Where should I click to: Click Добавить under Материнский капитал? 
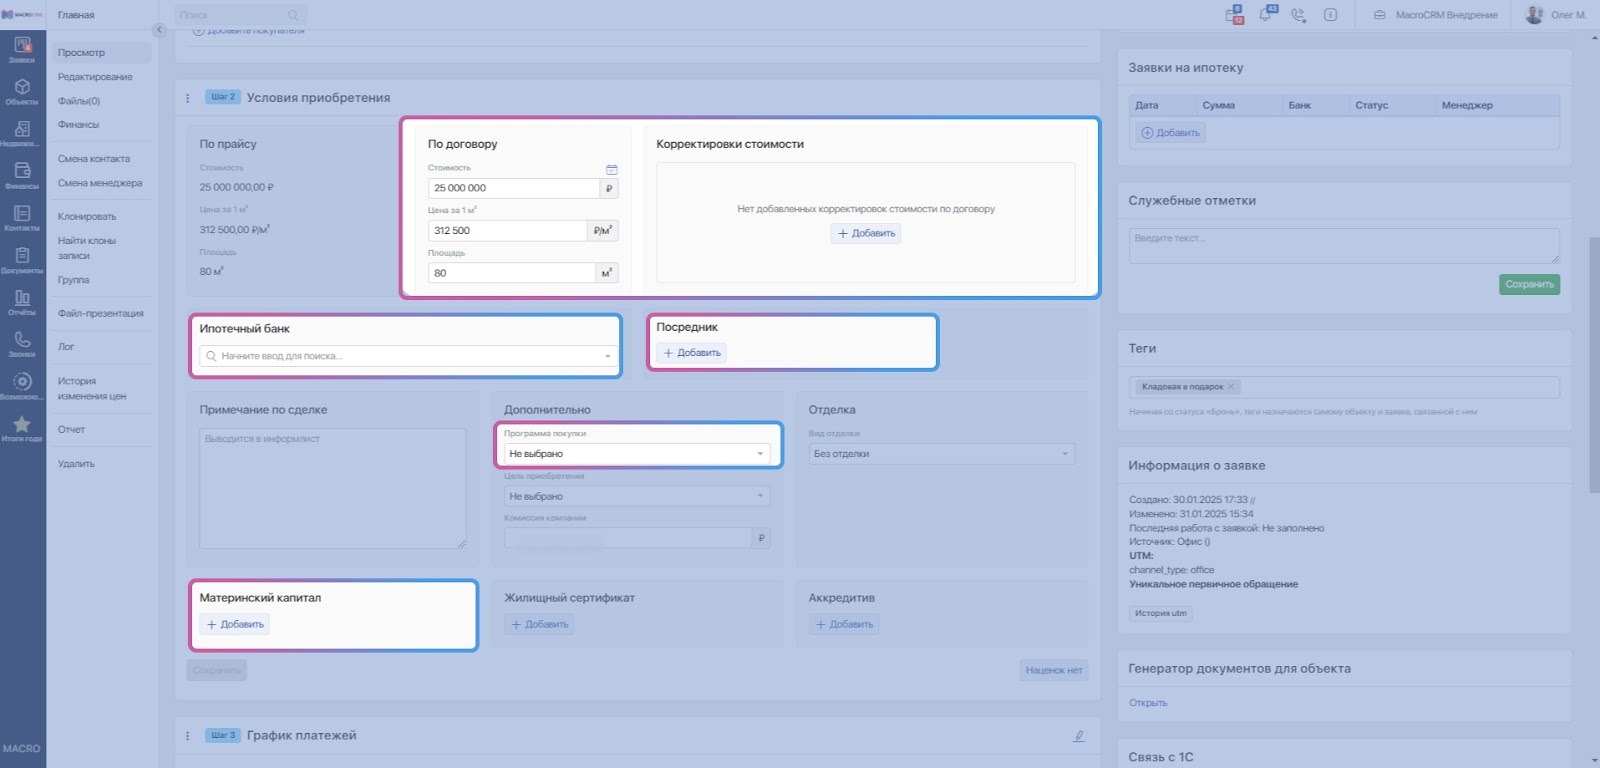235,625
